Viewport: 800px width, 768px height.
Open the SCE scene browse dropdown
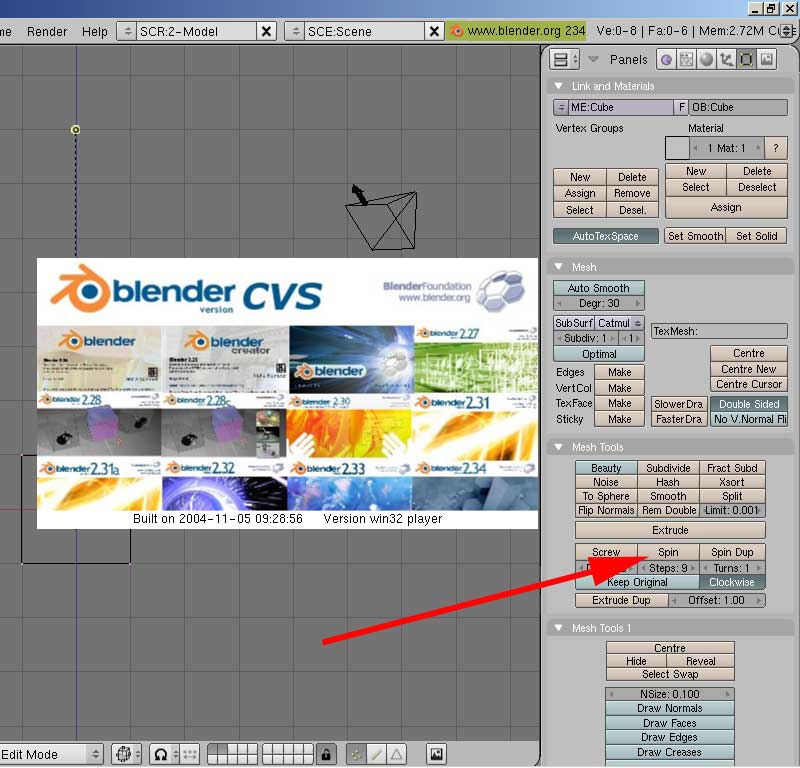click(294, 31)
